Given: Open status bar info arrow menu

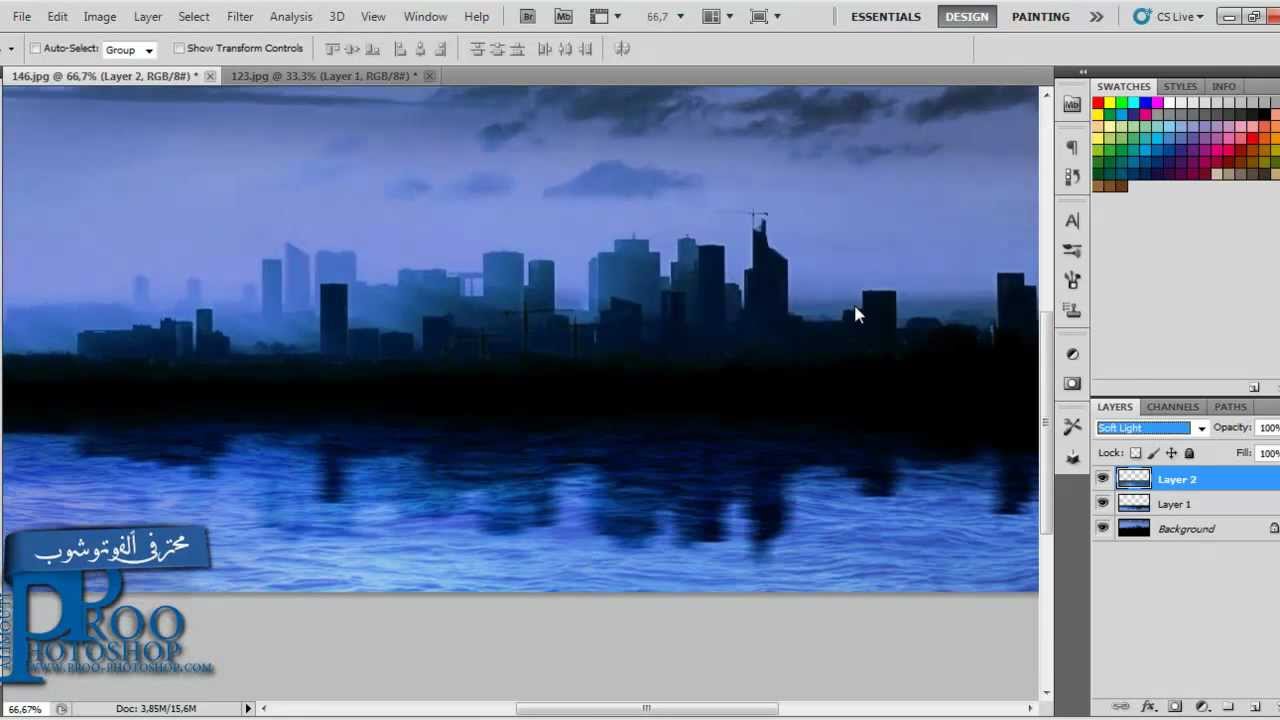Looking at the screenshot, I should 248,709.
